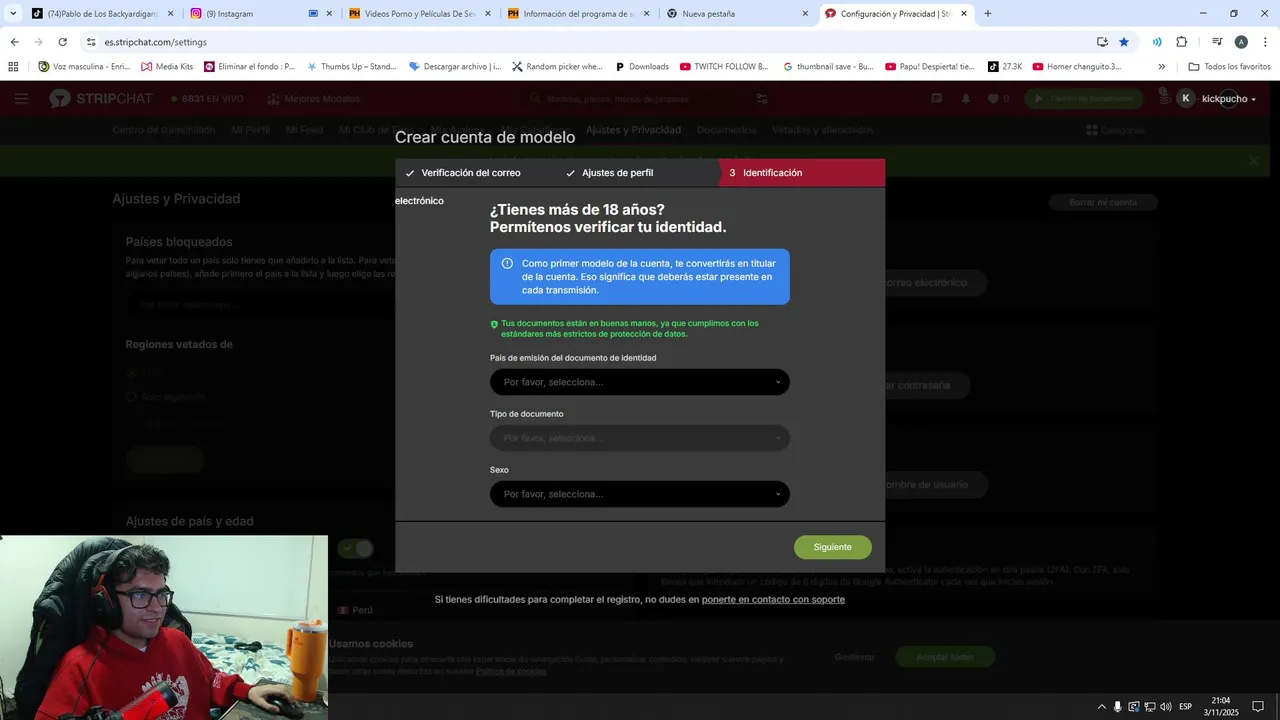Viewport: 1280px width, 720px height.
Task: Open Stripchat messages icon
Action: pos(937,99)
